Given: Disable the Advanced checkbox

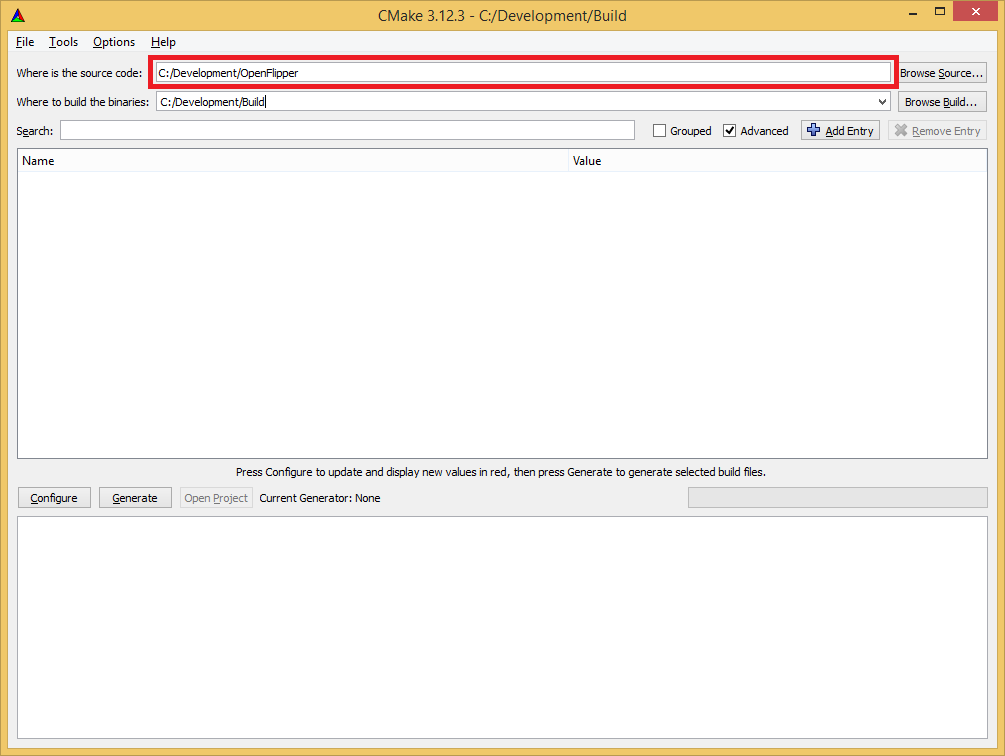Looking at the screenshot, I should click(730, 130).
